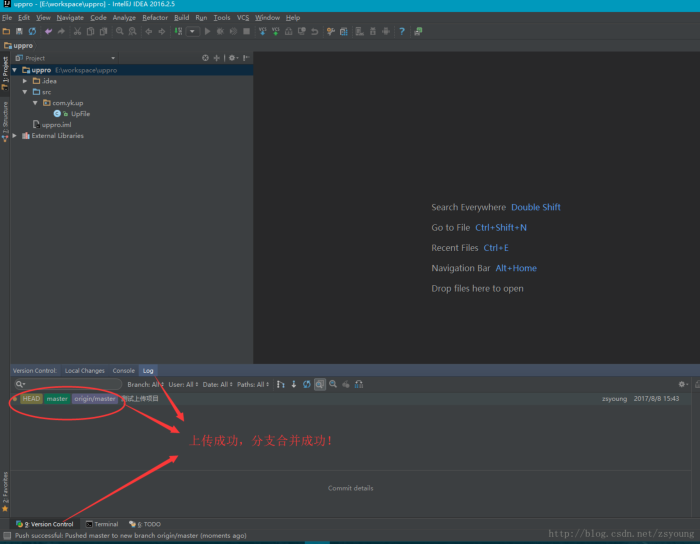Image resolution: width=700 pixels, height=544 pixels.
Task: Click Undo arrow in main toolbar
Action: click(48, 31)
